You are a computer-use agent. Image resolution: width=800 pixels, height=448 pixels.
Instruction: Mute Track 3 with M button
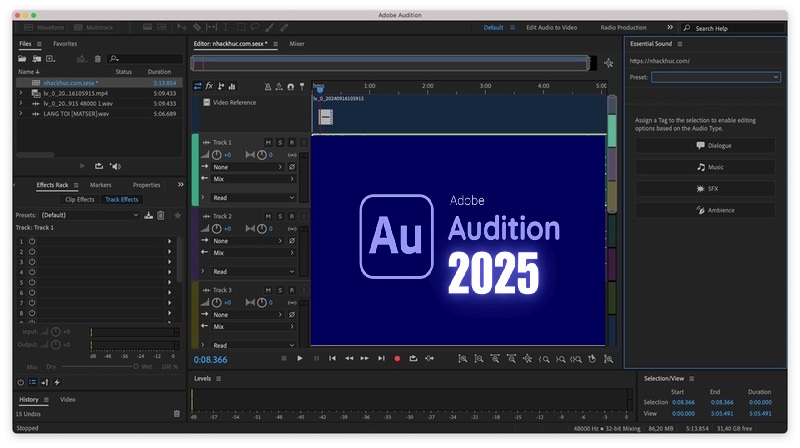point(268,290)
